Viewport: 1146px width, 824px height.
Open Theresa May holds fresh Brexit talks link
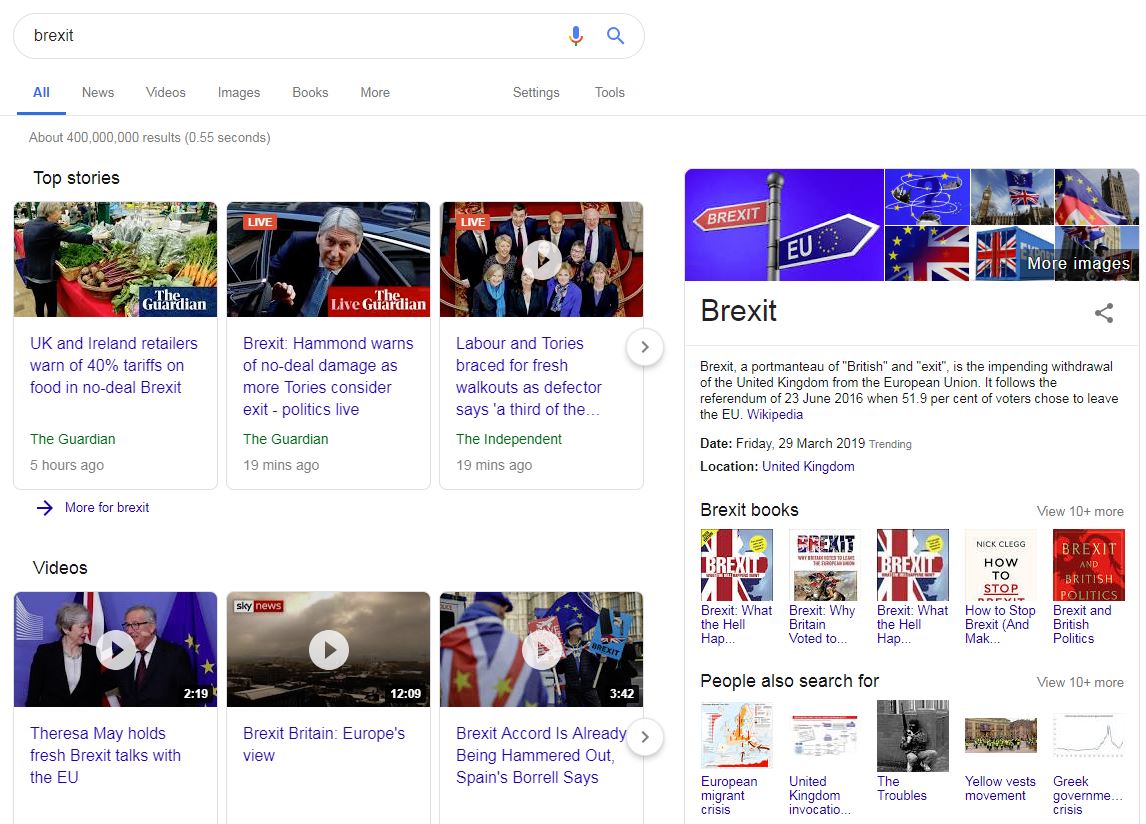(x=105, y=755)
